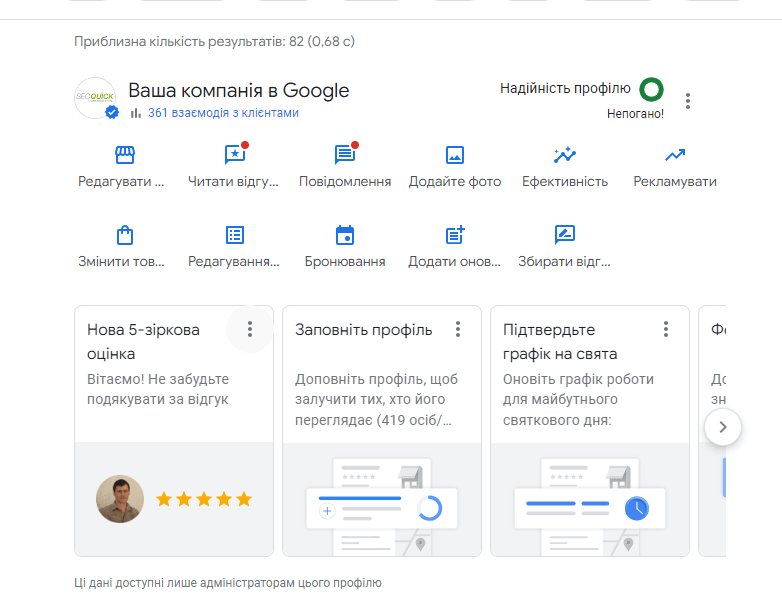Click the holiday hours clock illustration
The width and height of the screenshot is (782, 612).
589,506
